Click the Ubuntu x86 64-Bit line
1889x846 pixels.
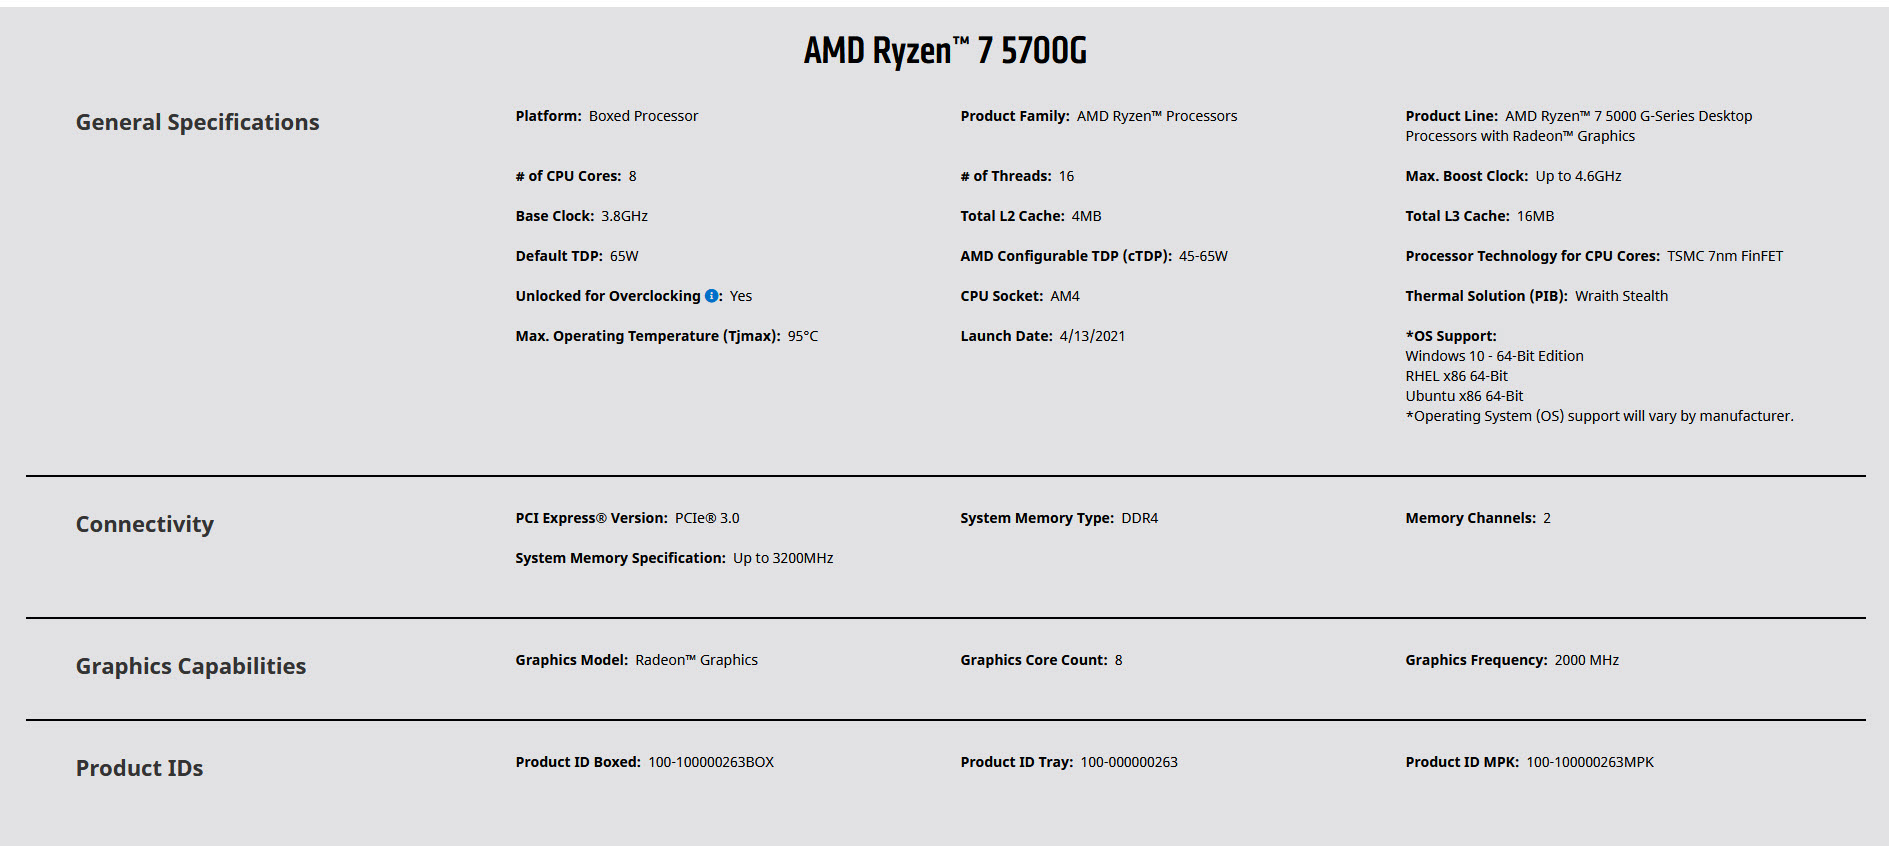1464,396
